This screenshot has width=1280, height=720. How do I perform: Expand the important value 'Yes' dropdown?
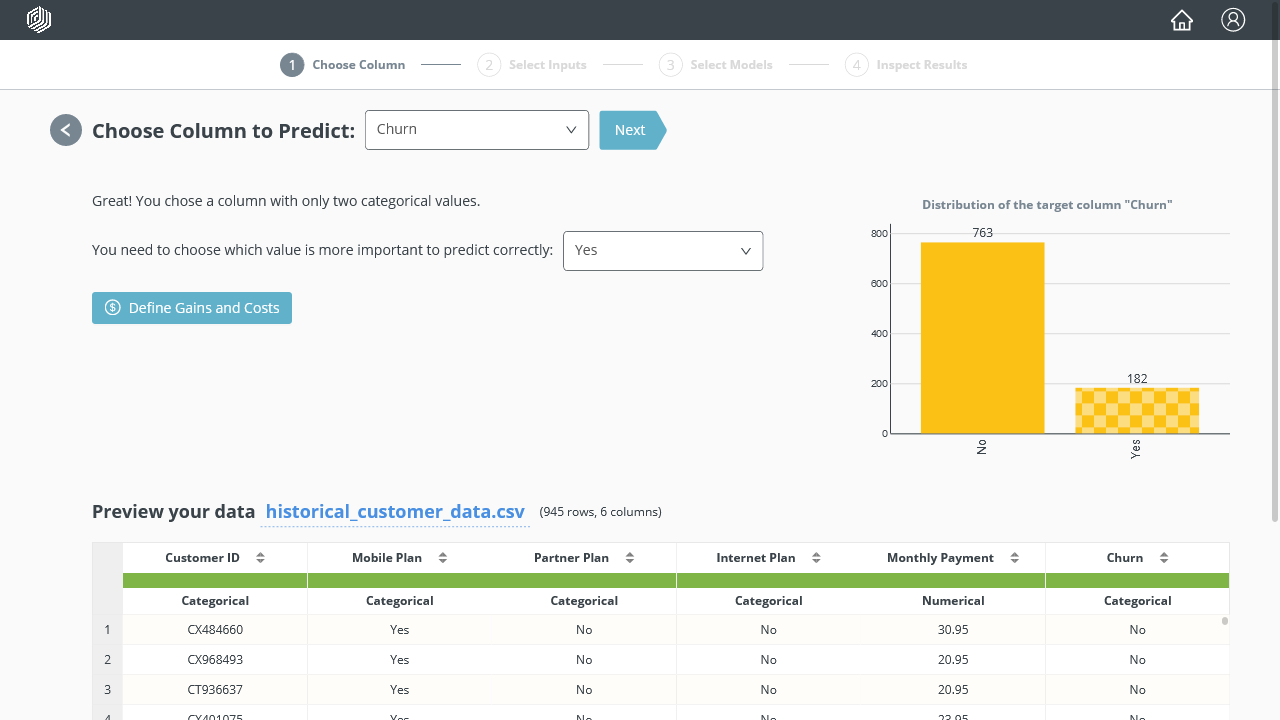[x=663, y=251]
